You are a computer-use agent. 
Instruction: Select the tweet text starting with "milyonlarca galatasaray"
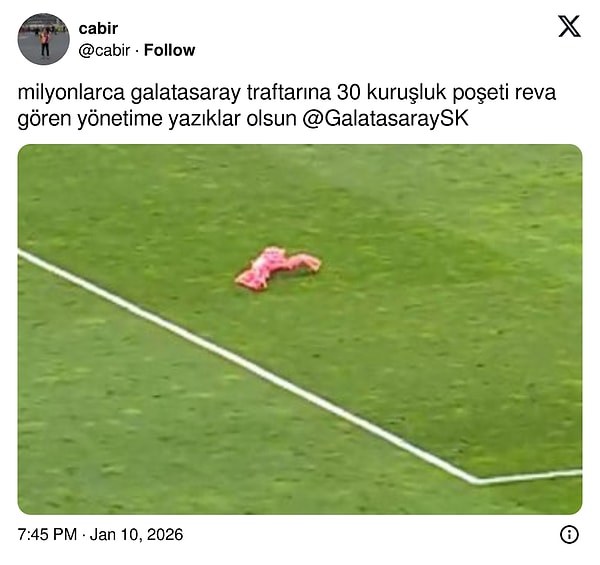[x=287, y=106]
